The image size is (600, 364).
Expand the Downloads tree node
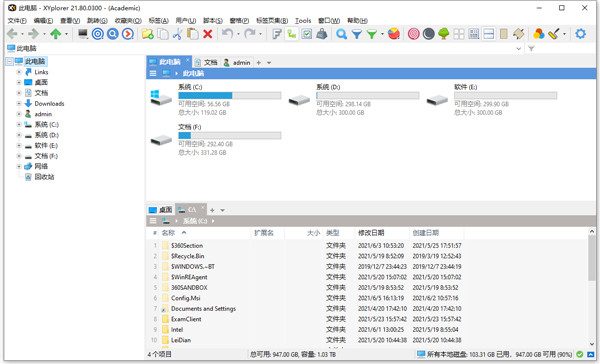[19, 103]
